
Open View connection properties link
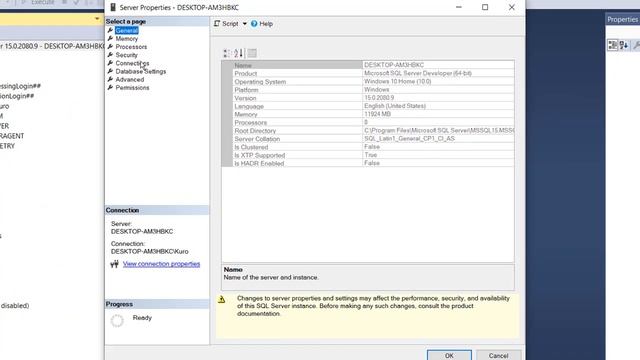(161, 264)
